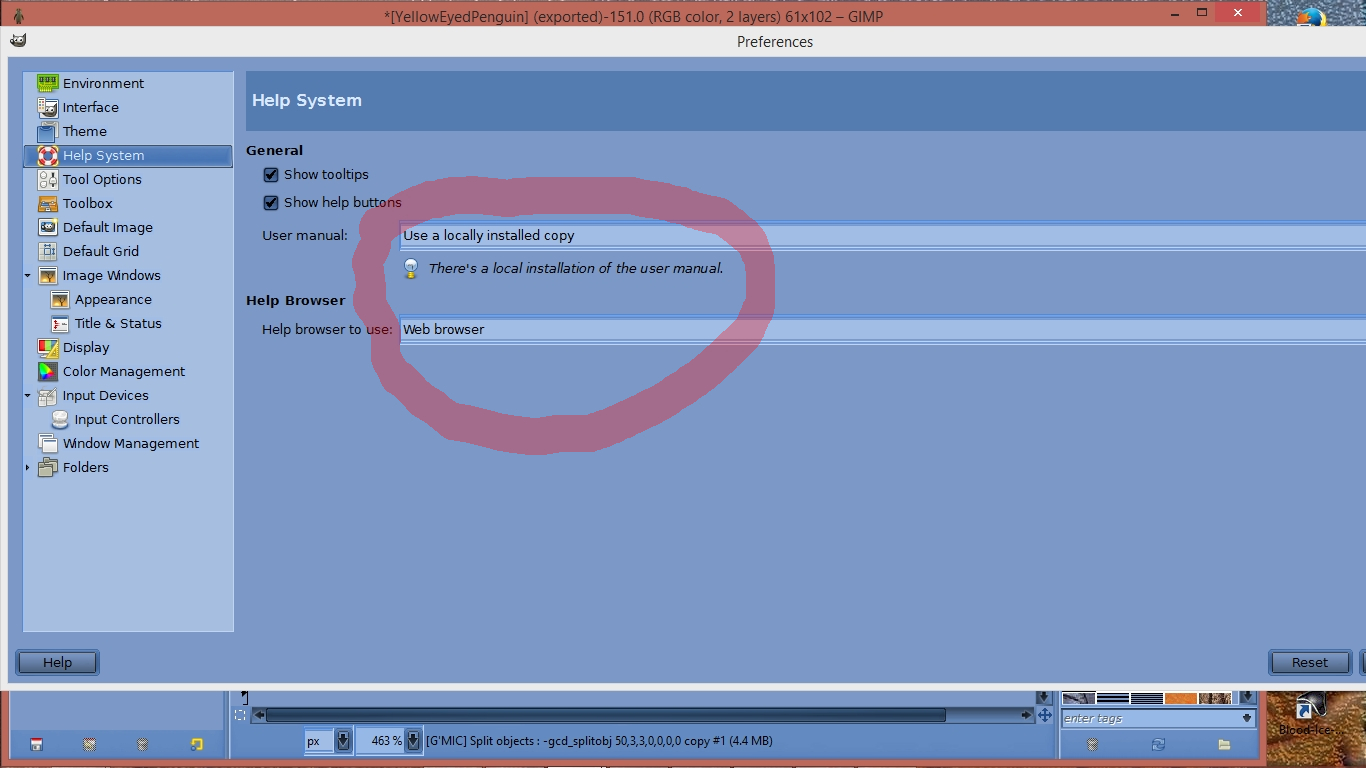Choose the Input Controllers icon
1366x768 pixels.
click(x=60, y=419)
